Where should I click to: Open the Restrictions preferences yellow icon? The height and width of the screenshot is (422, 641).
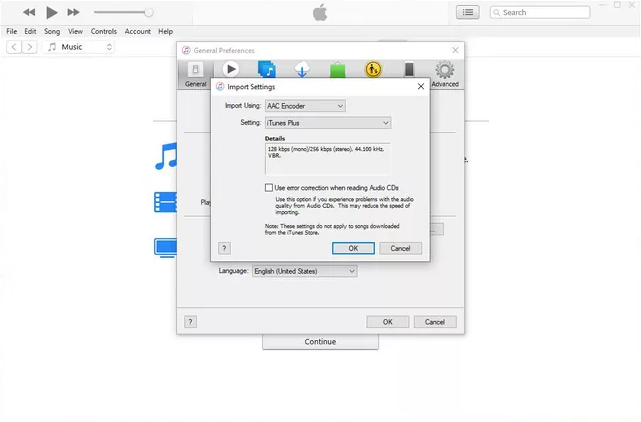373,69
